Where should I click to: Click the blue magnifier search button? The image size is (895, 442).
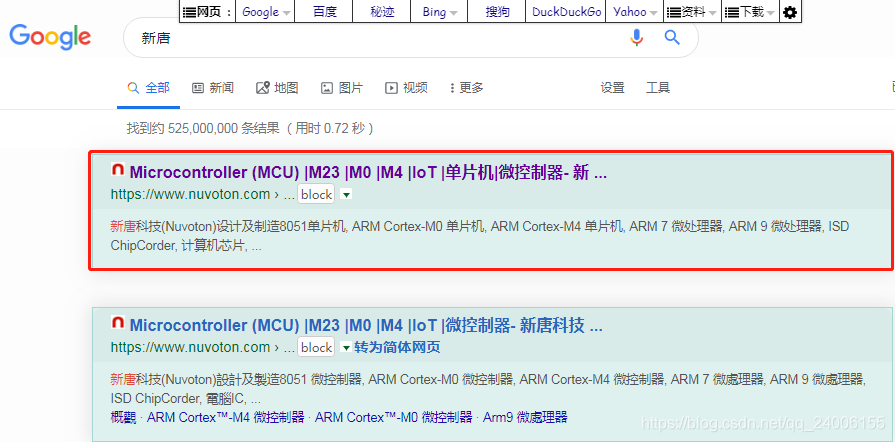click(672, 38)
